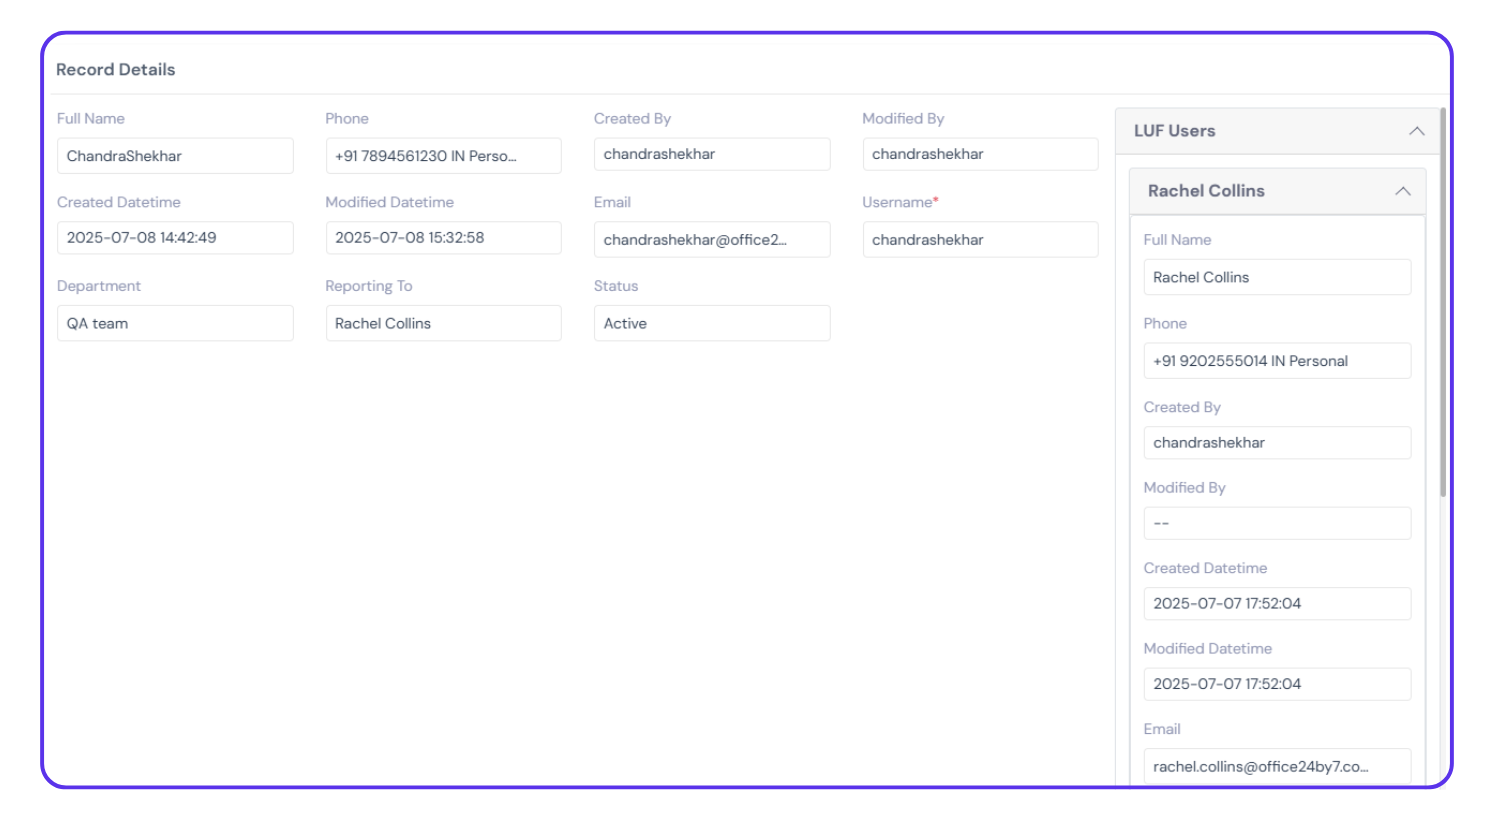Click the top Modified By chandrashekhar field
The width and height of the screenshot is (1495, 820).
(979, 154)
